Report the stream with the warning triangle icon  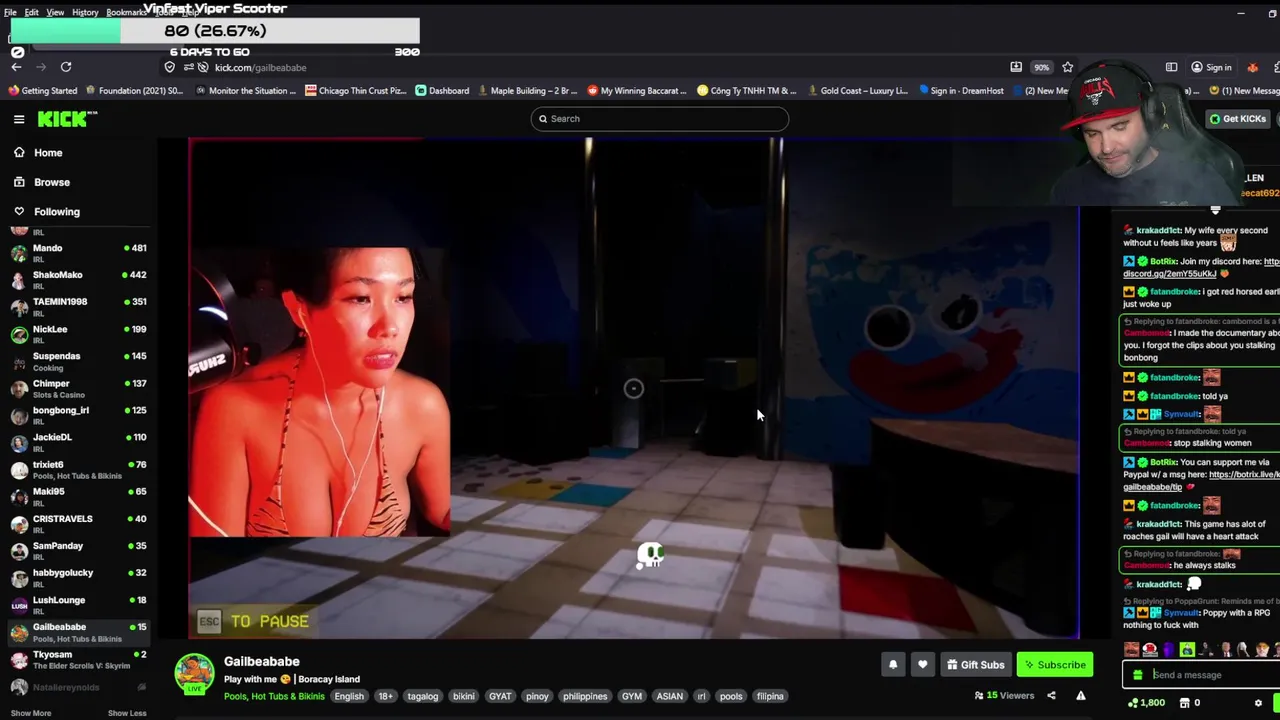click(1080, 696)
